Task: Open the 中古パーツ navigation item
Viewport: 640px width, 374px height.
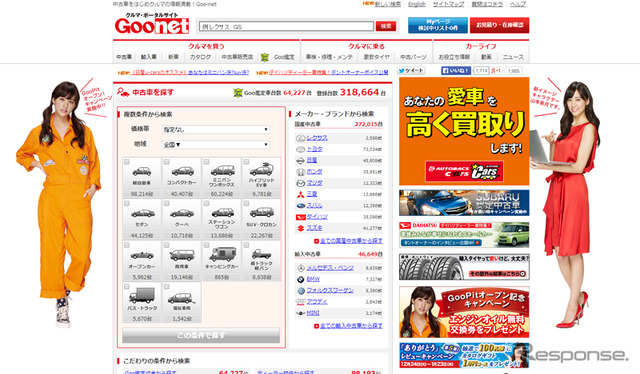Action: [x=413, y=57]
